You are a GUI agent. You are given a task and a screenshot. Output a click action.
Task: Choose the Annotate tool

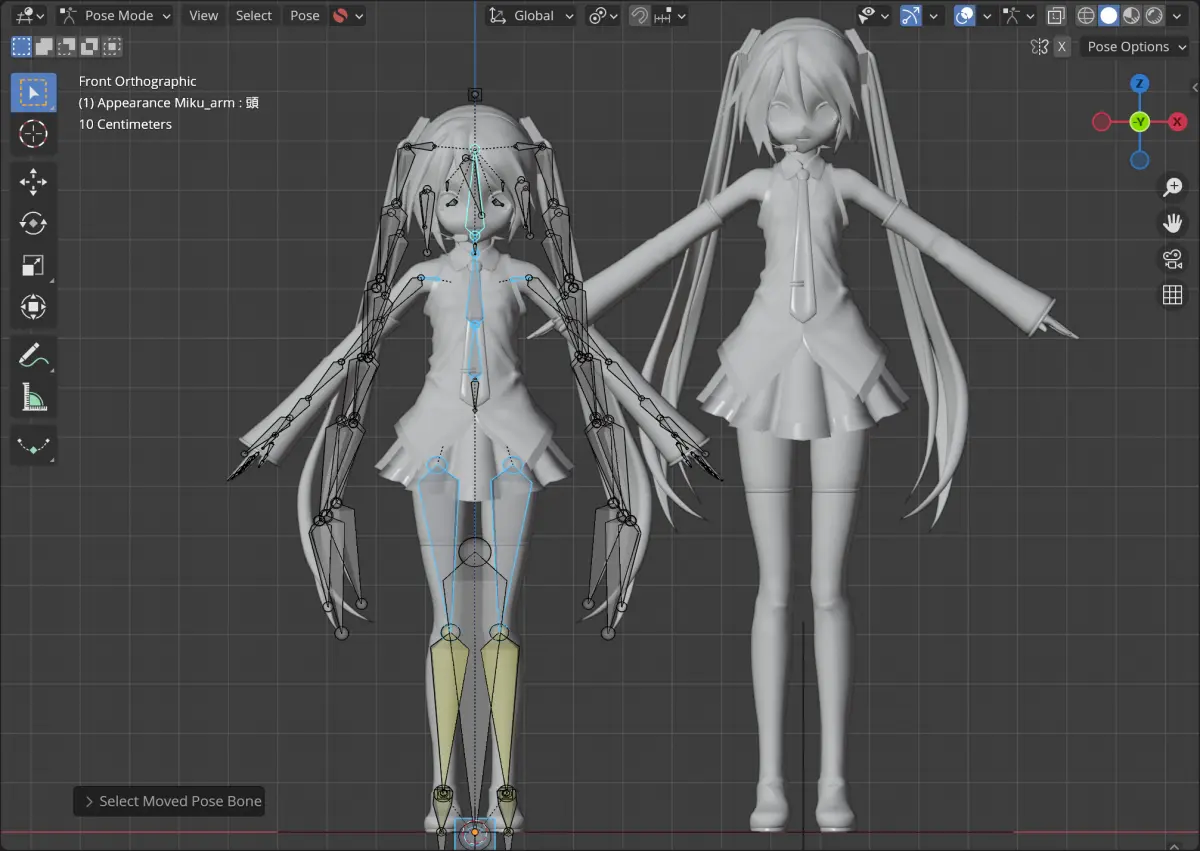coord(33,355)
